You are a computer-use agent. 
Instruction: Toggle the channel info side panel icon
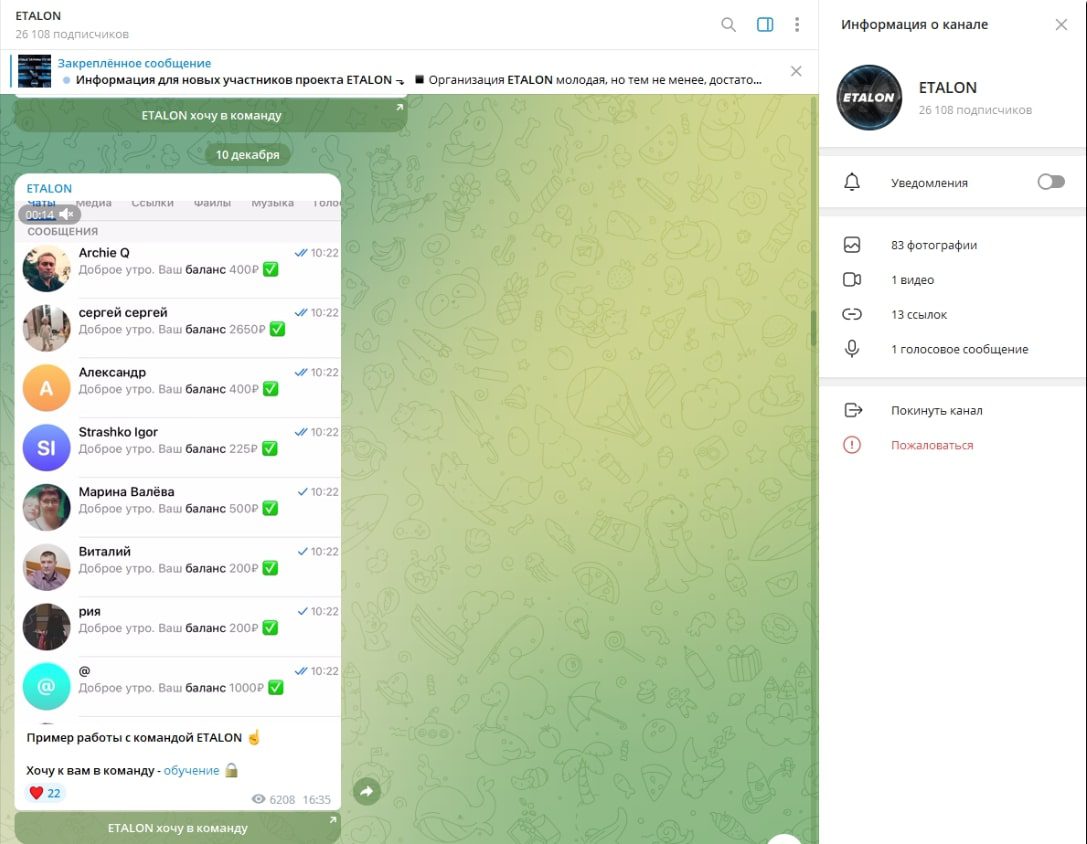point(765,25)
